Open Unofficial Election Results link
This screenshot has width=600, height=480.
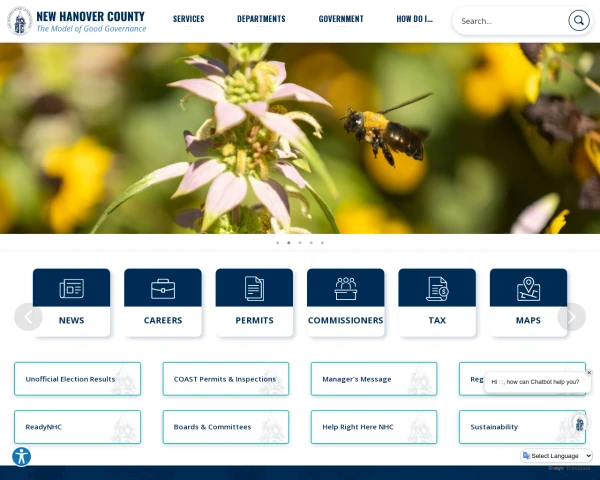(78, 379)
